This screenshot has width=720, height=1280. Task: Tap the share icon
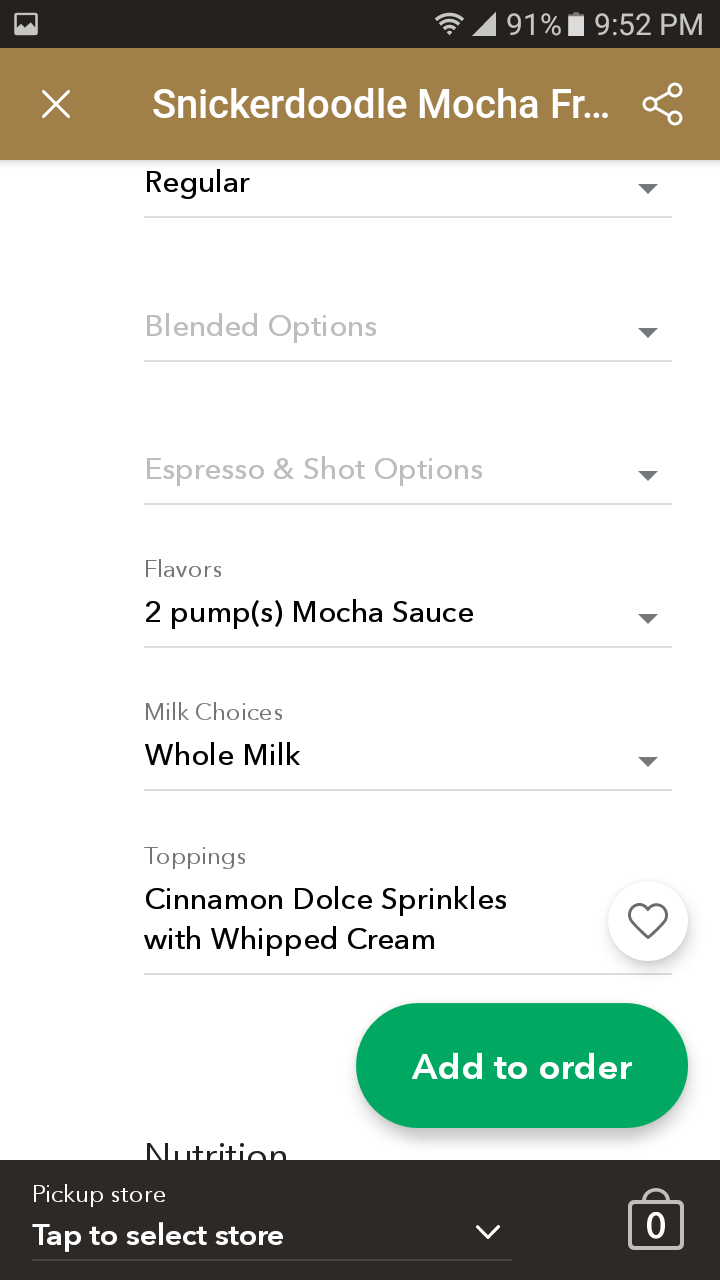click(x=662, y=104)
